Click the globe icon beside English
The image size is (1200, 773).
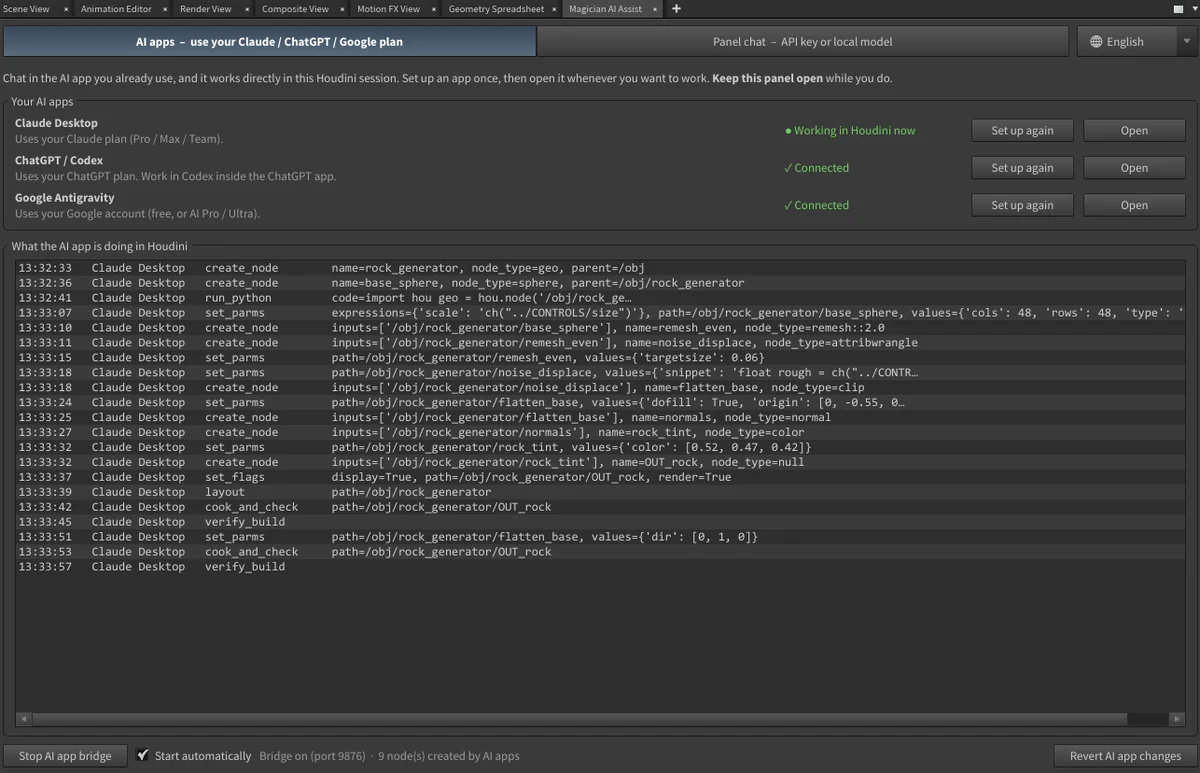click(x=1096, y=42)
